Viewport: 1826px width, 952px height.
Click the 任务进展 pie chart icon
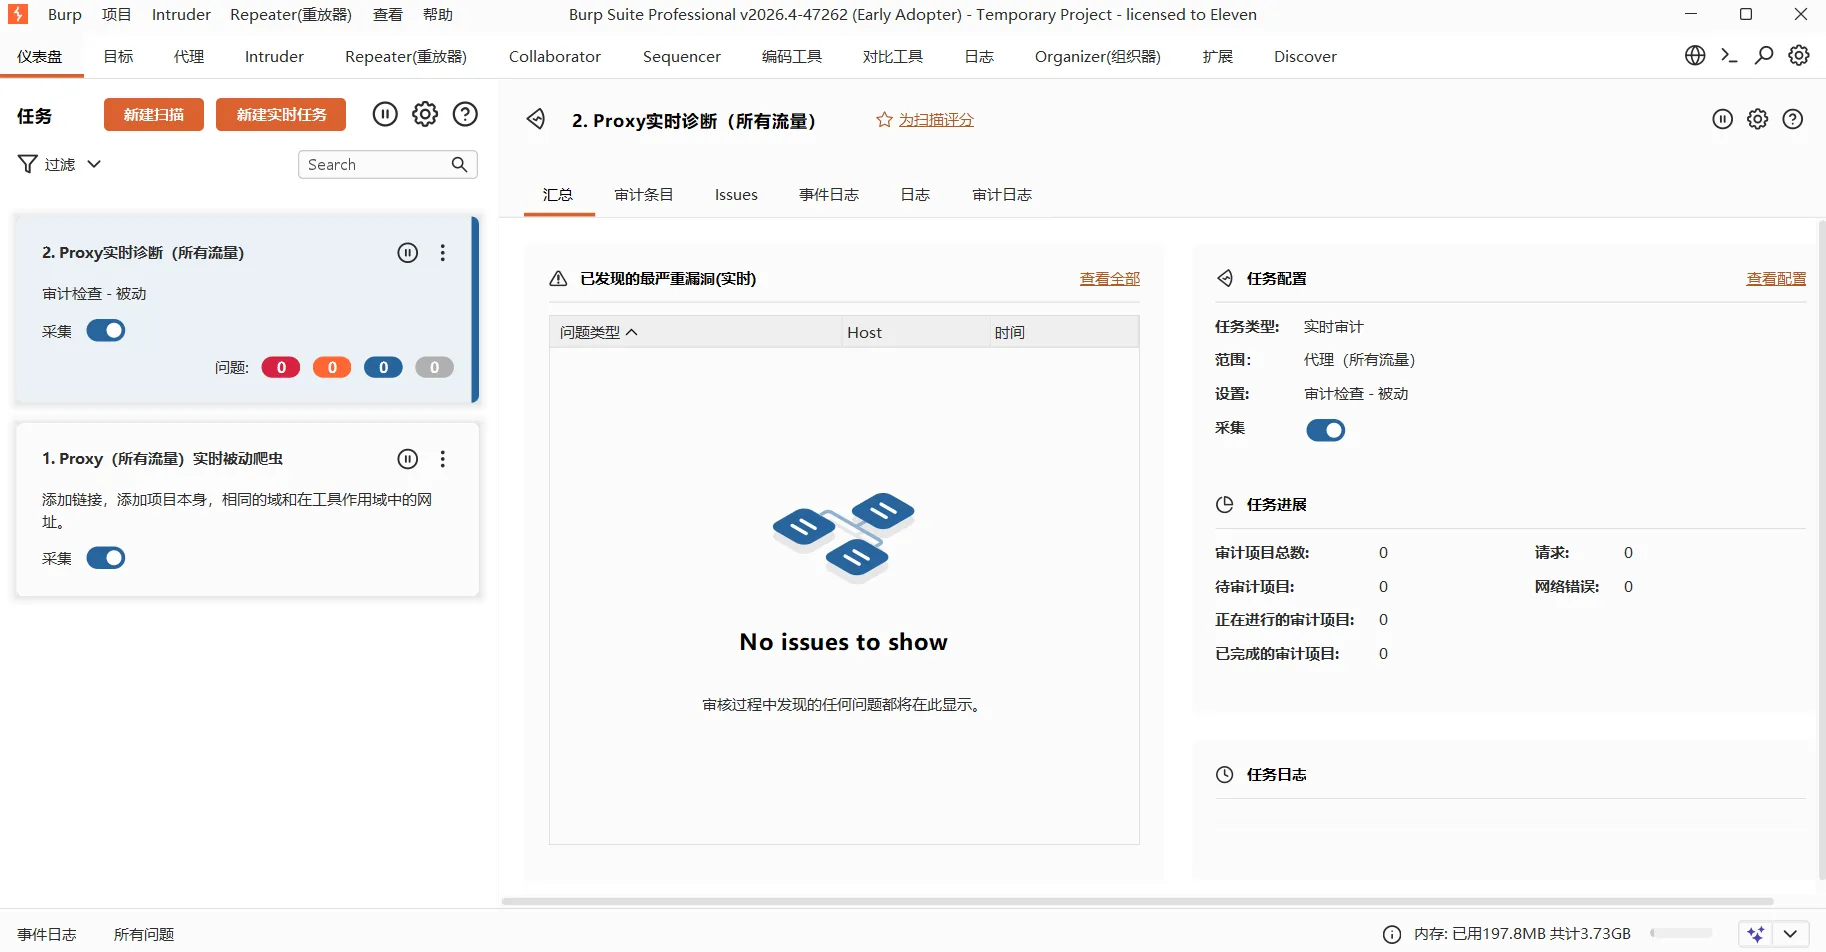(x=1224, y=504)
